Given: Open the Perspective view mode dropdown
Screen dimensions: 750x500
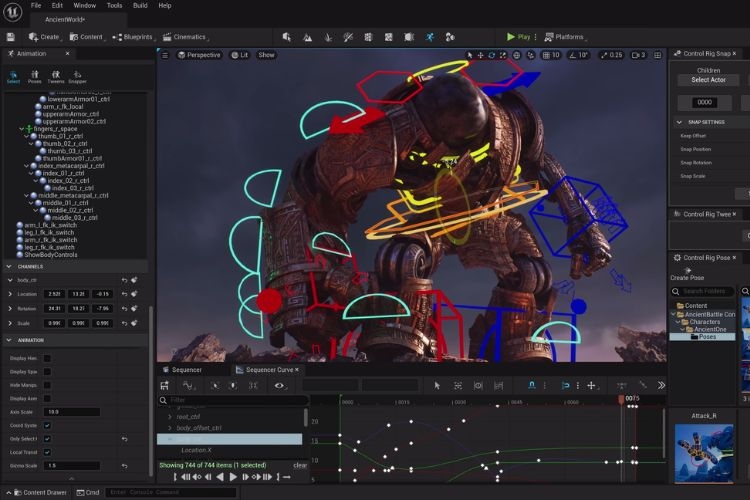Looking at the screenshot, I should (199, 55).
